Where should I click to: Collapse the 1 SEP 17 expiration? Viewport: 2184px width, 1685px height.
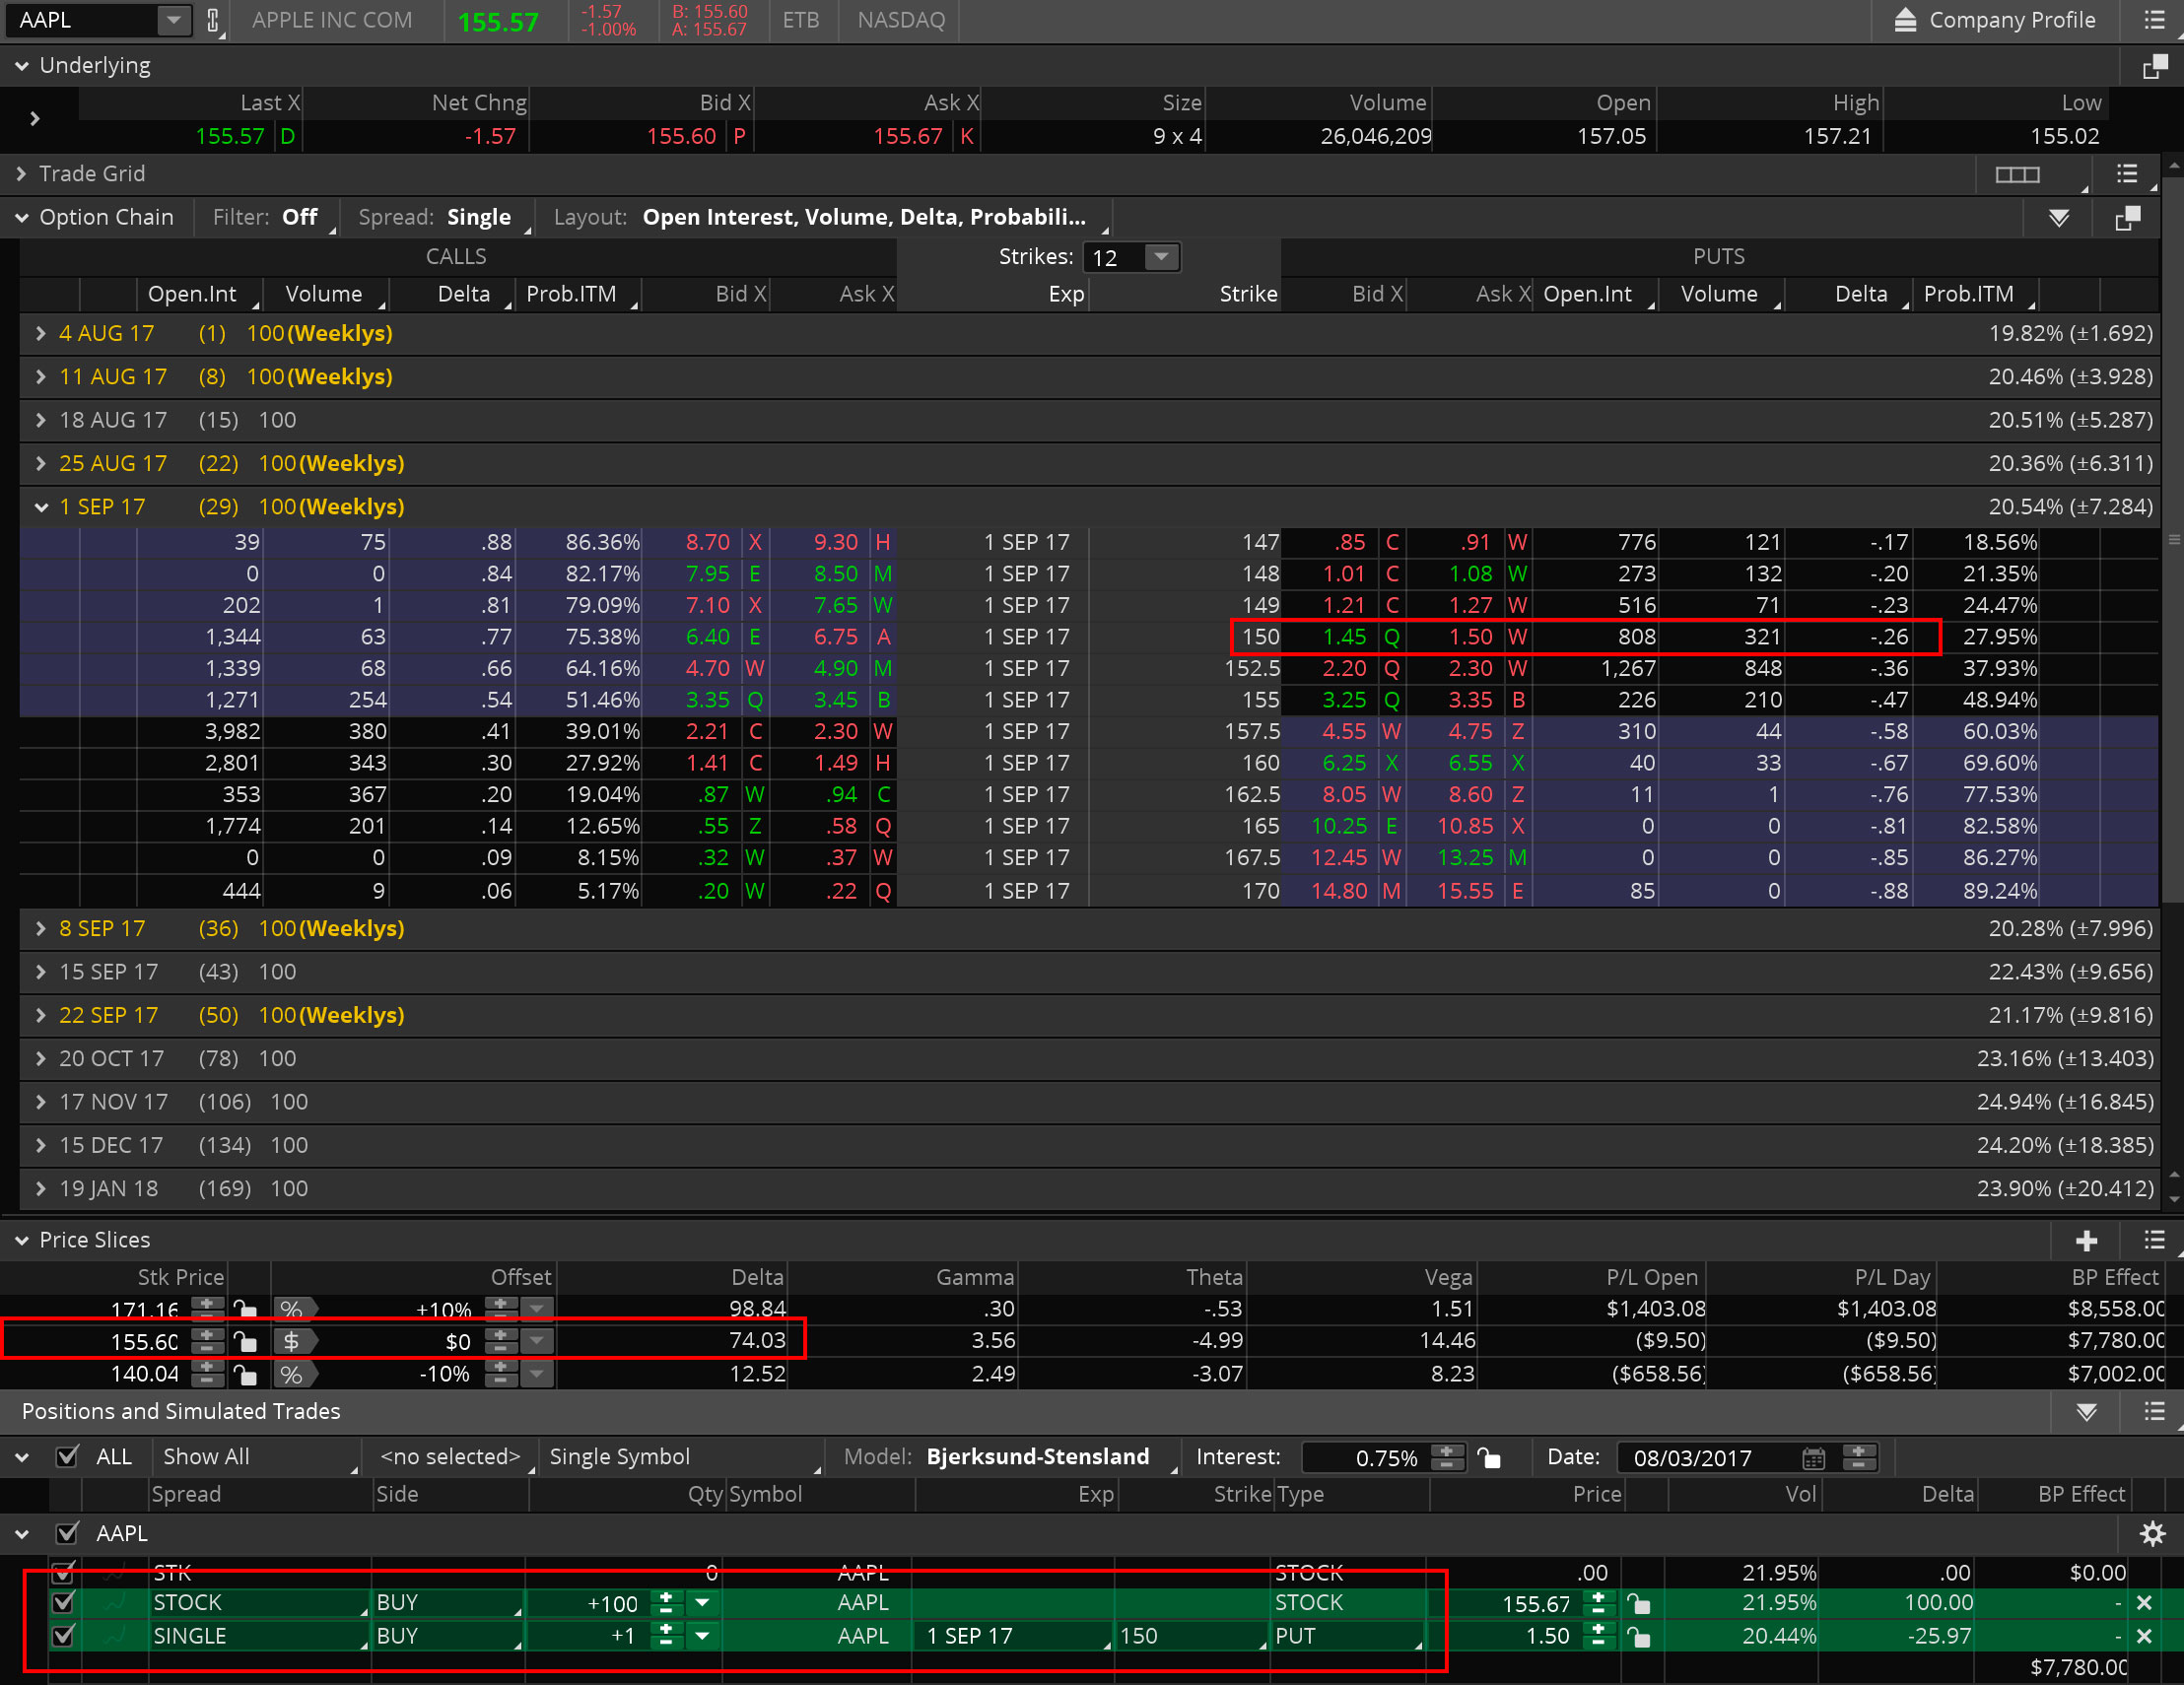coord(41,508)
